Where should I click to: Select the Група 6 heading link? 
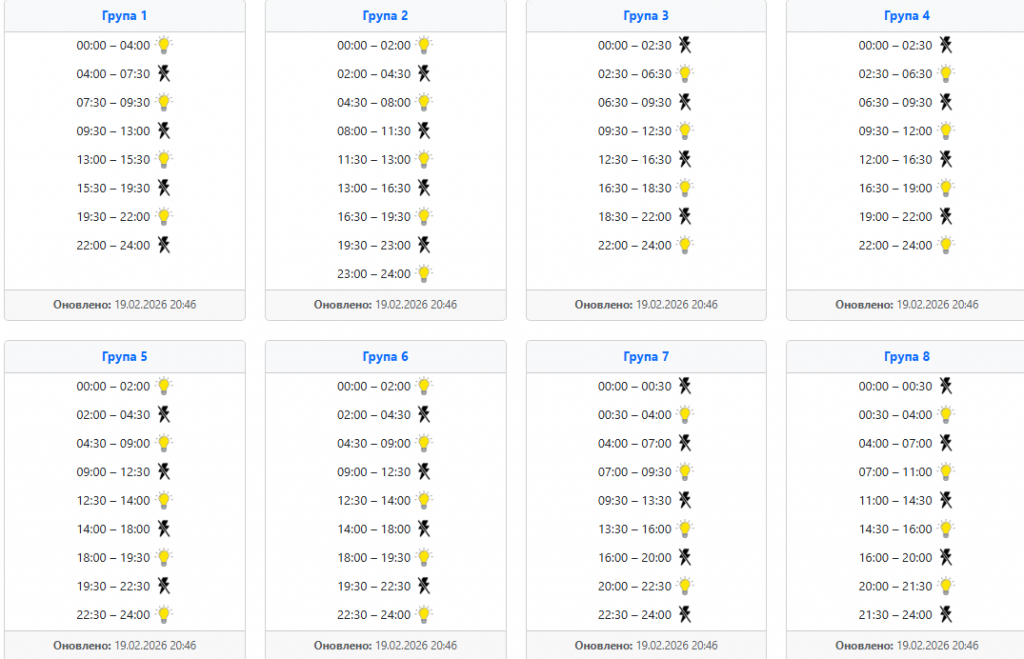385,357
